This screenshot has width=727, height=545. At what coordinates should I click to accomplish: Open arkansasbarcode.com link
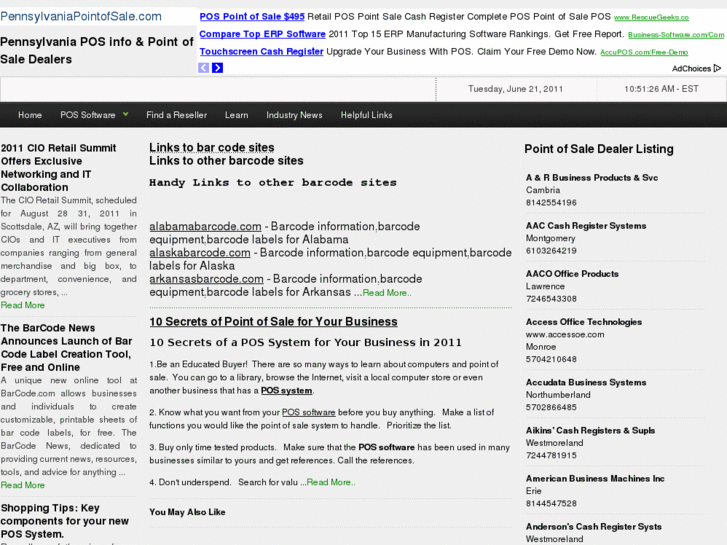click(x=206, y=279)
